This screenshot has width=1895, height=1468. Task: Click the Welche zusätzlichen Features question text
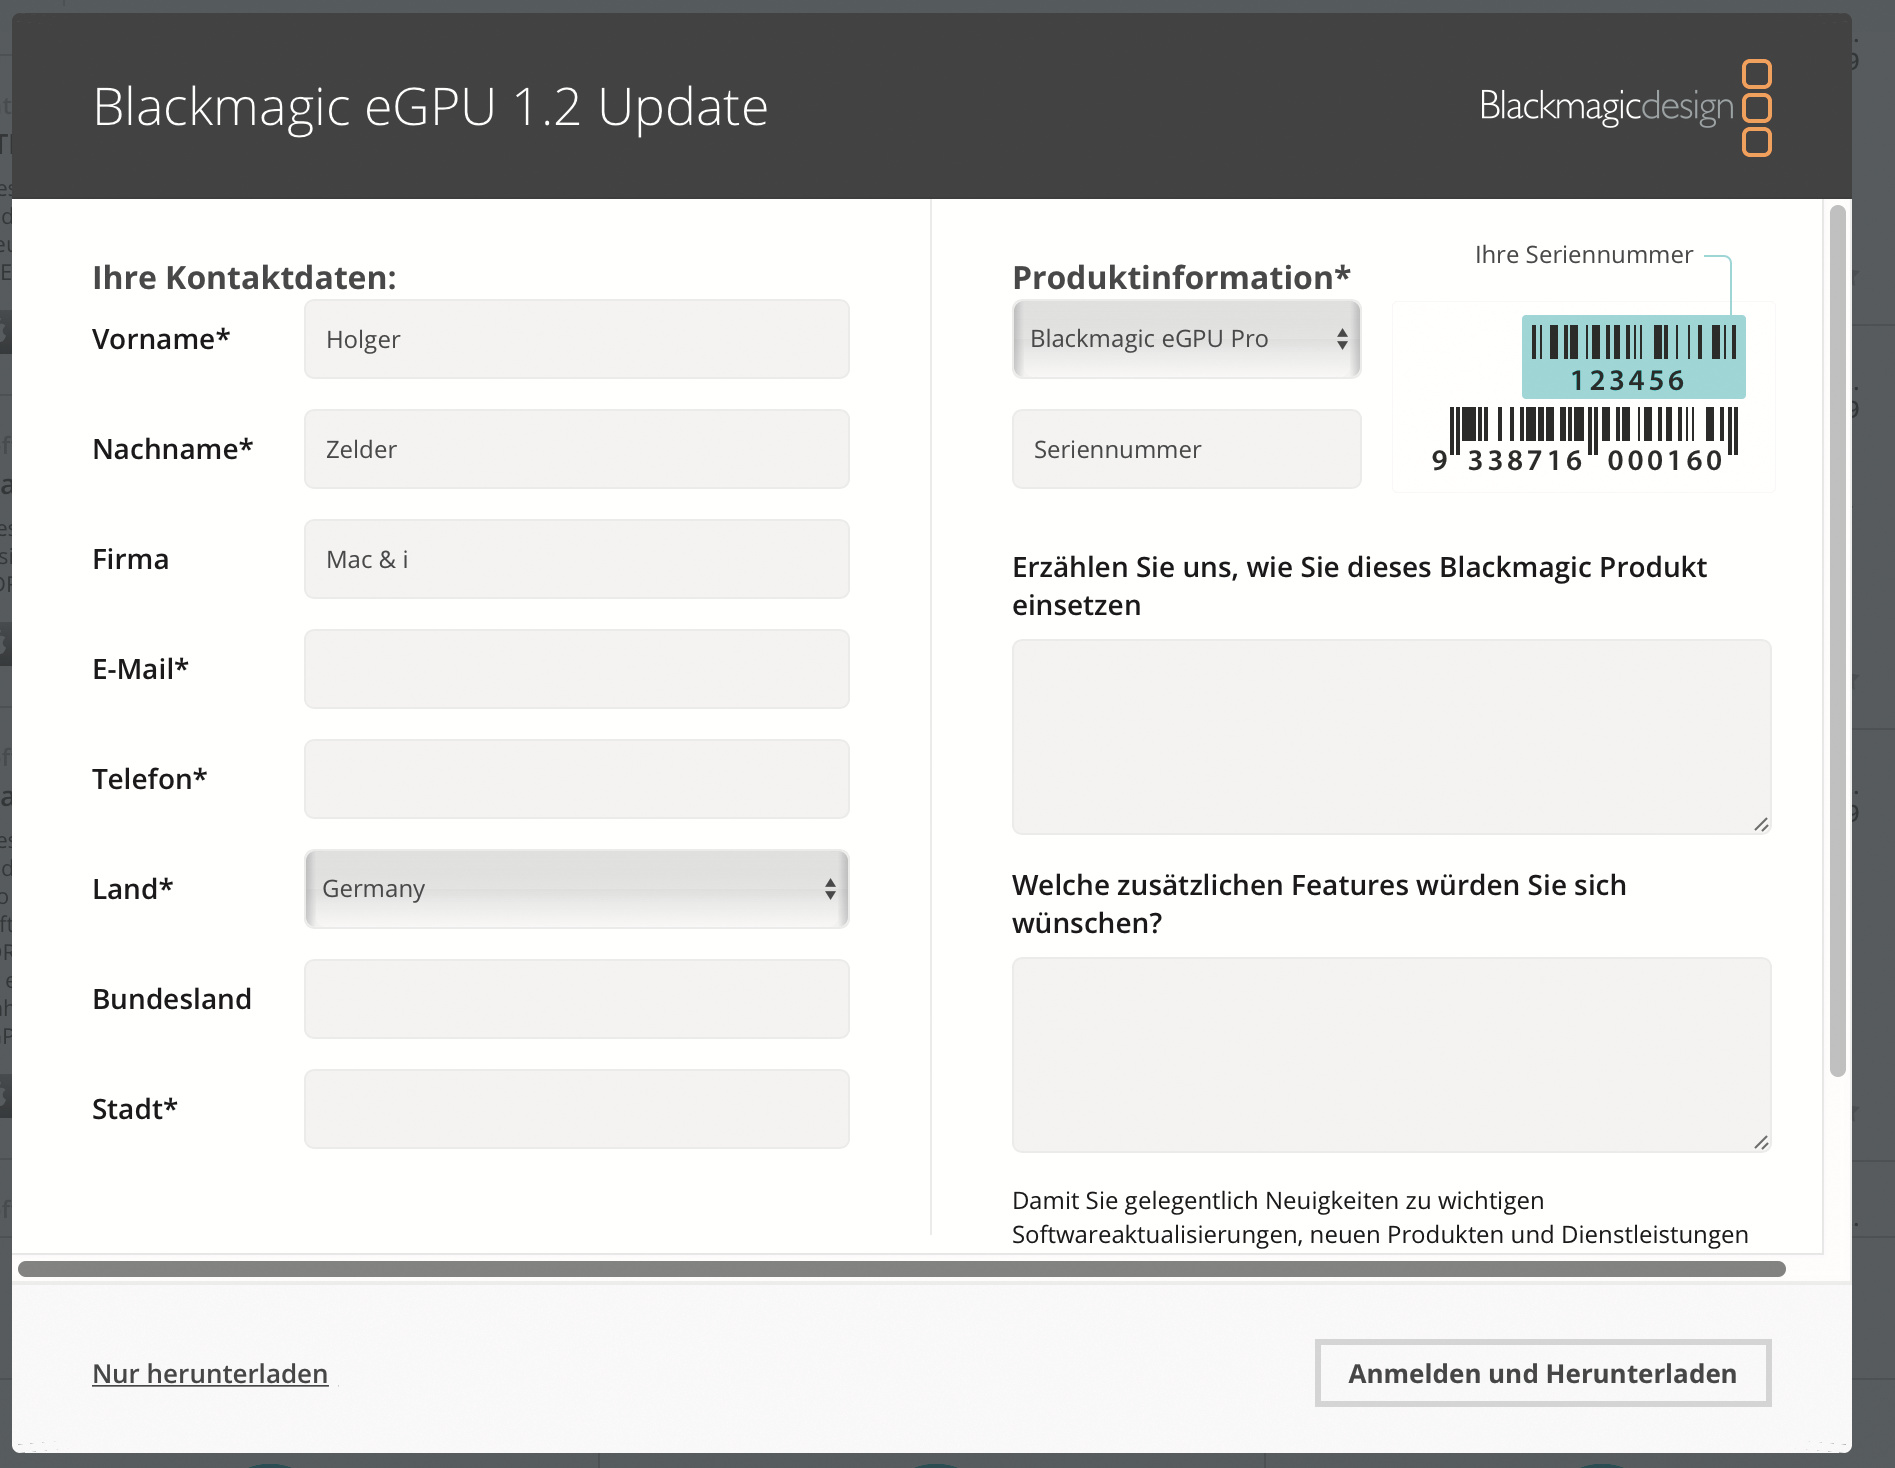pos(1320,904)
